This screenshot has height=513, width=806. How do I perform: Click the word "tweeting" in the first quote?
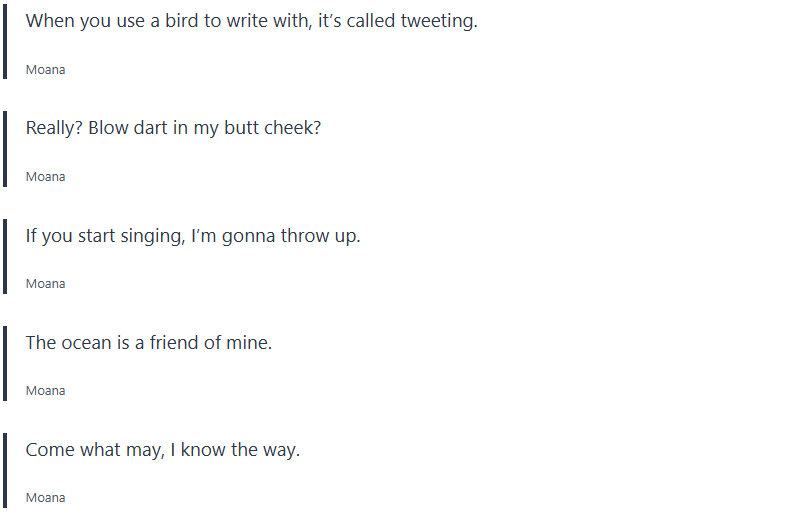point(438,21)
